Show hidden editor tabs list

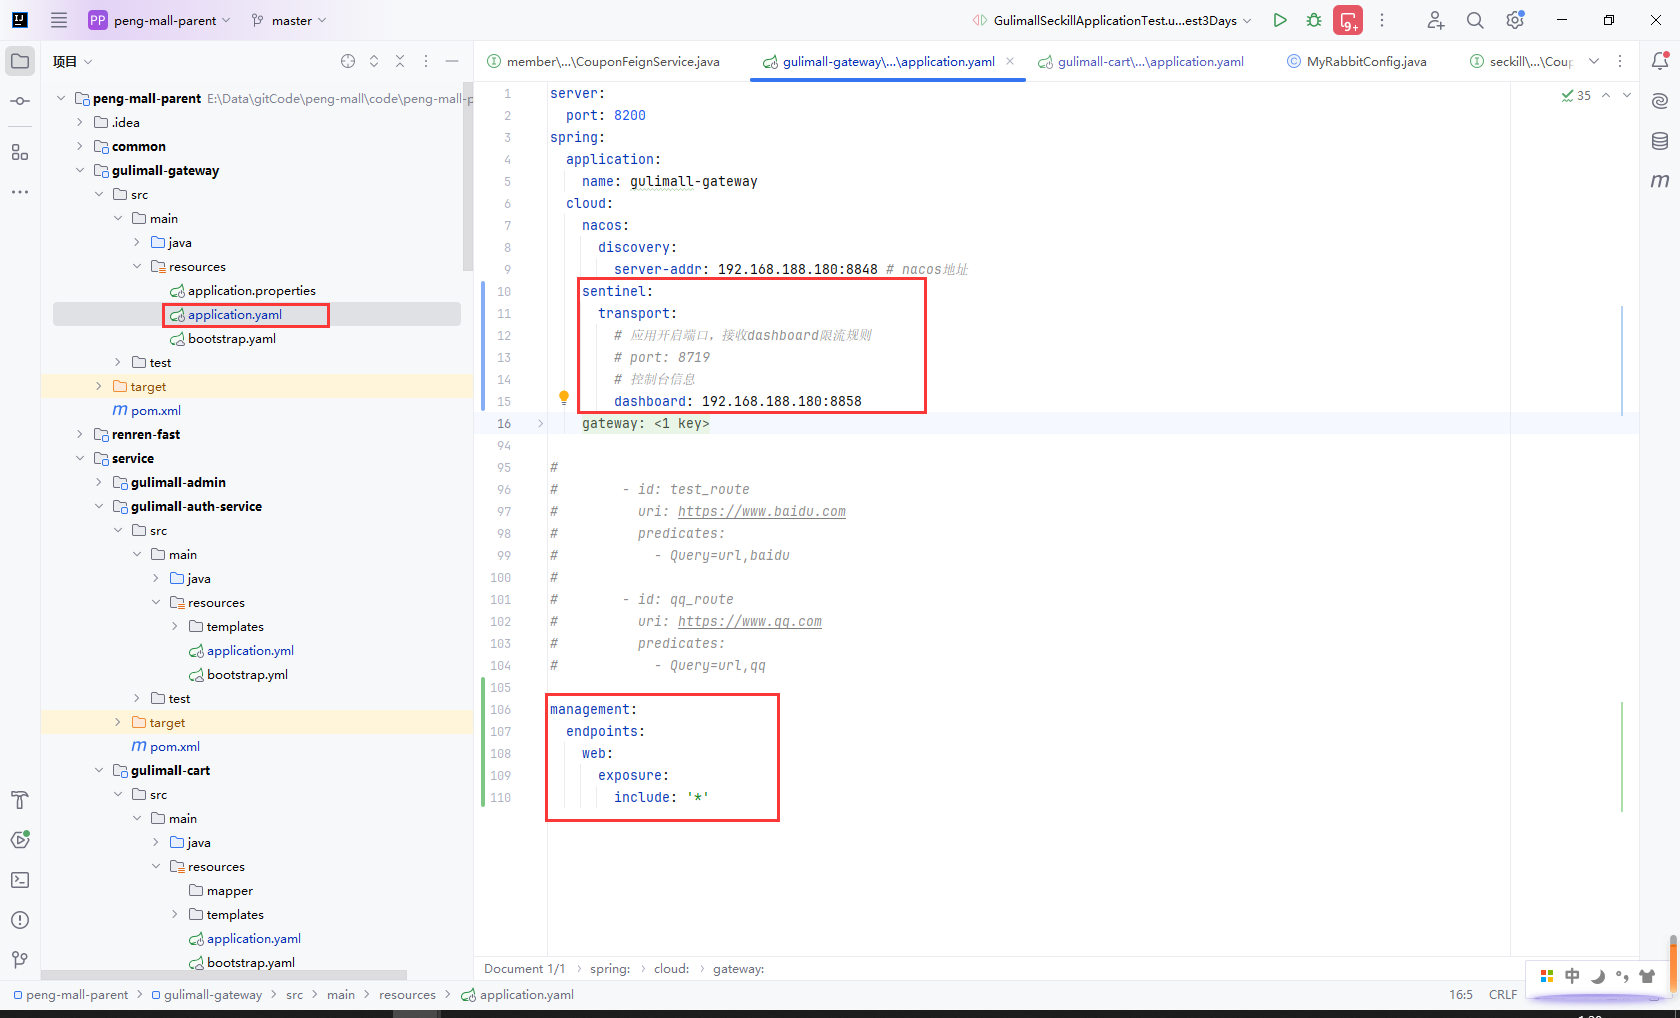[1594, 61]
